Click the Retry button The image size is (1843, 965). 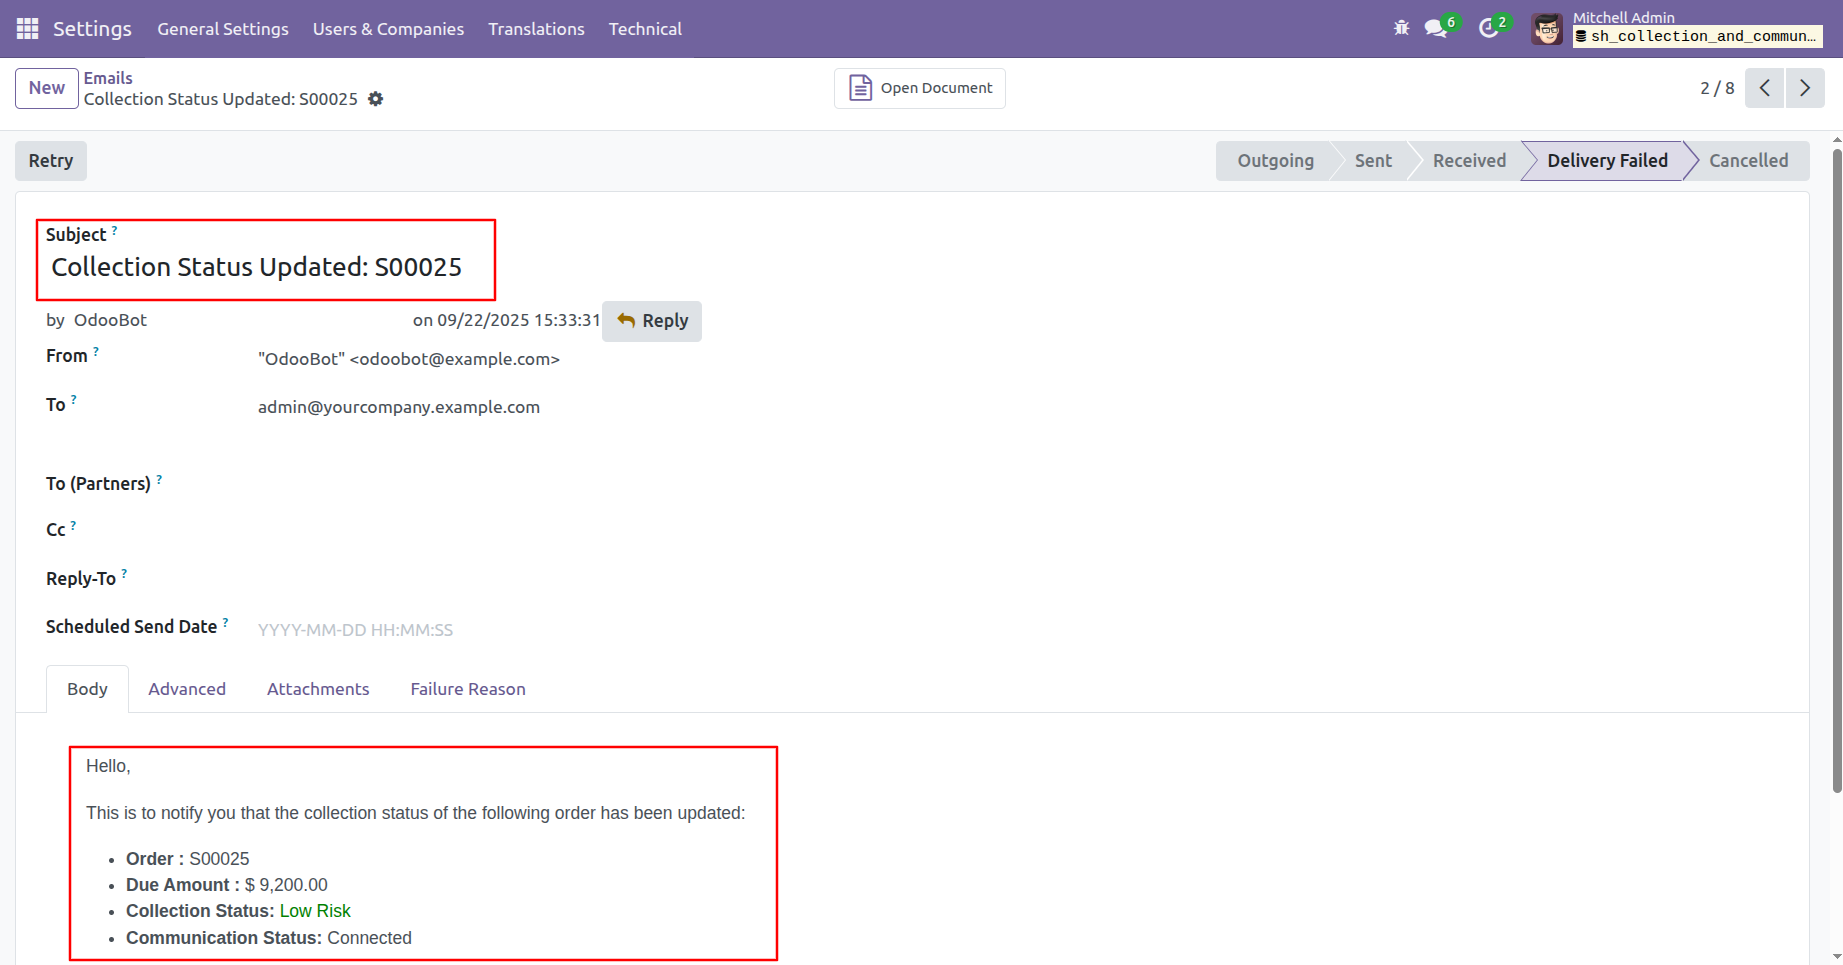[x=51, y=161]
